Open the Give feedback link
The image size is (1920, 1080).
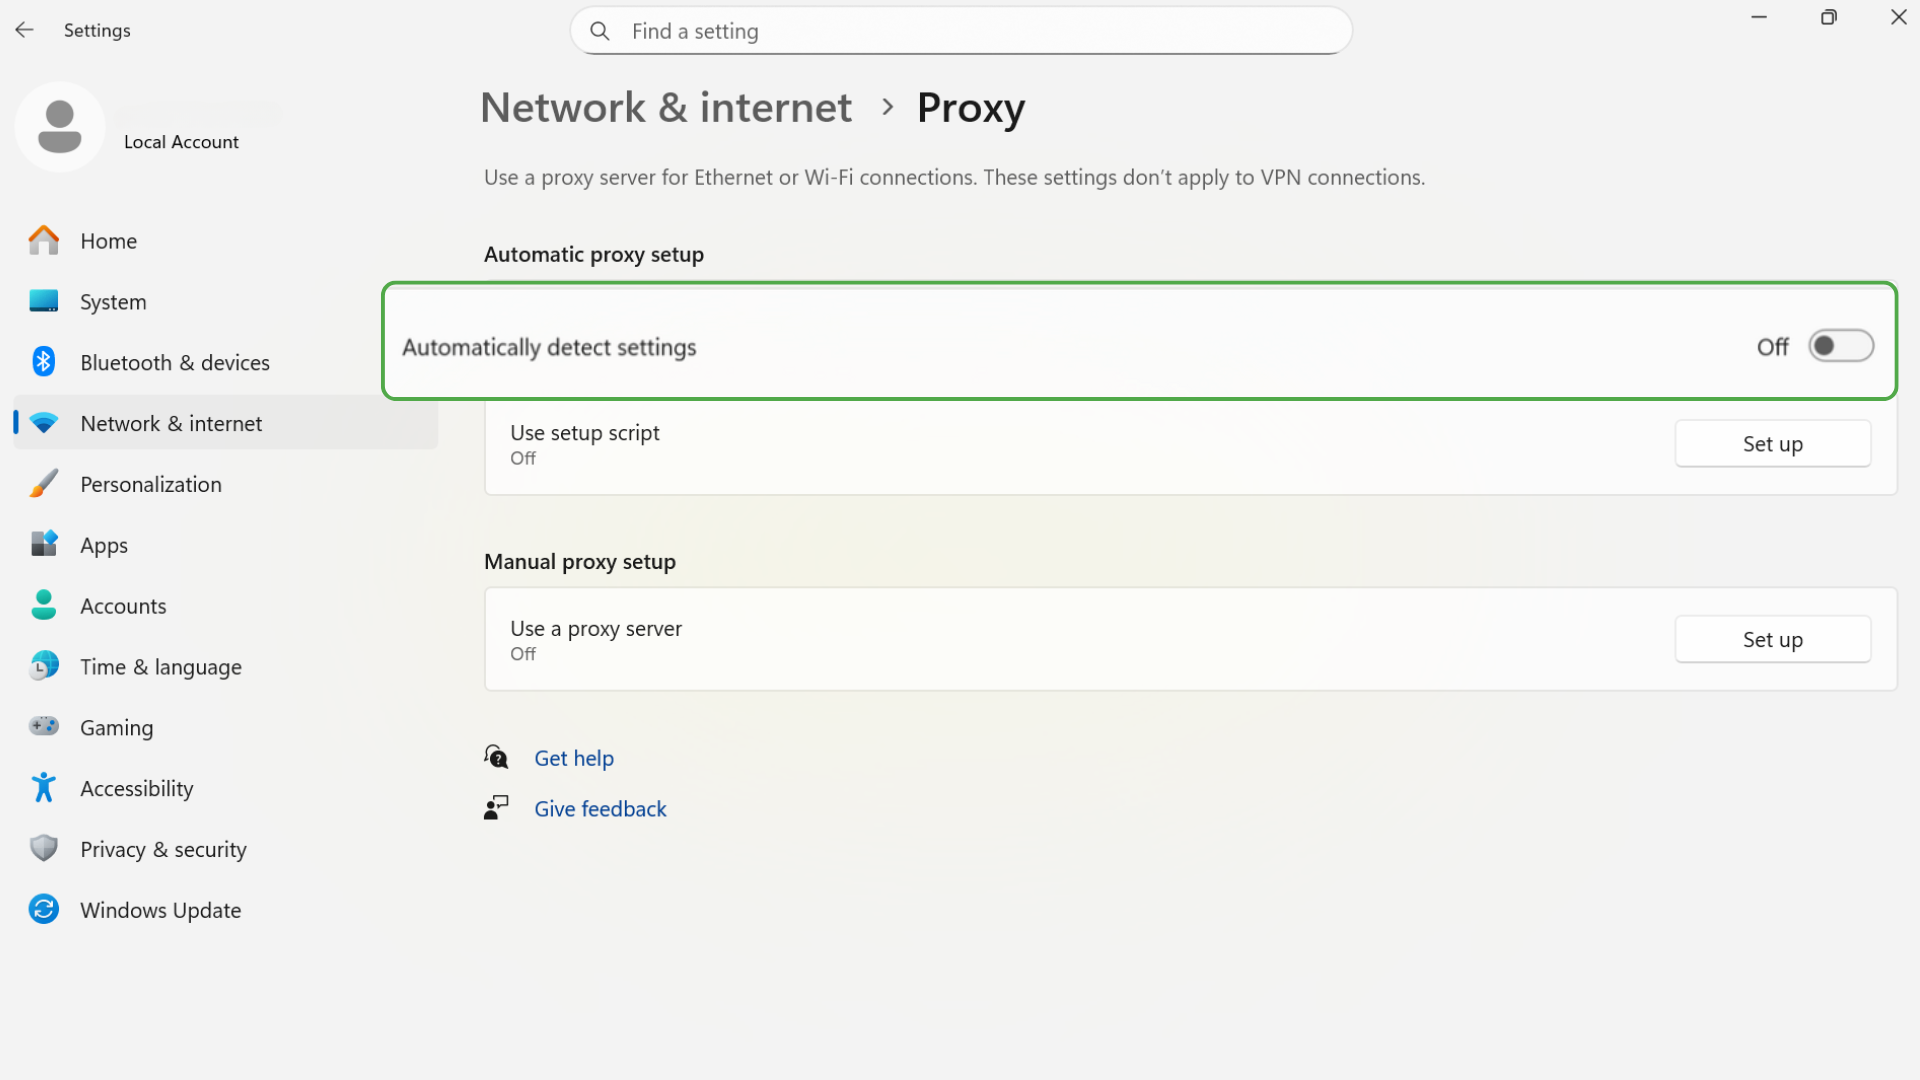pos(600,809)
